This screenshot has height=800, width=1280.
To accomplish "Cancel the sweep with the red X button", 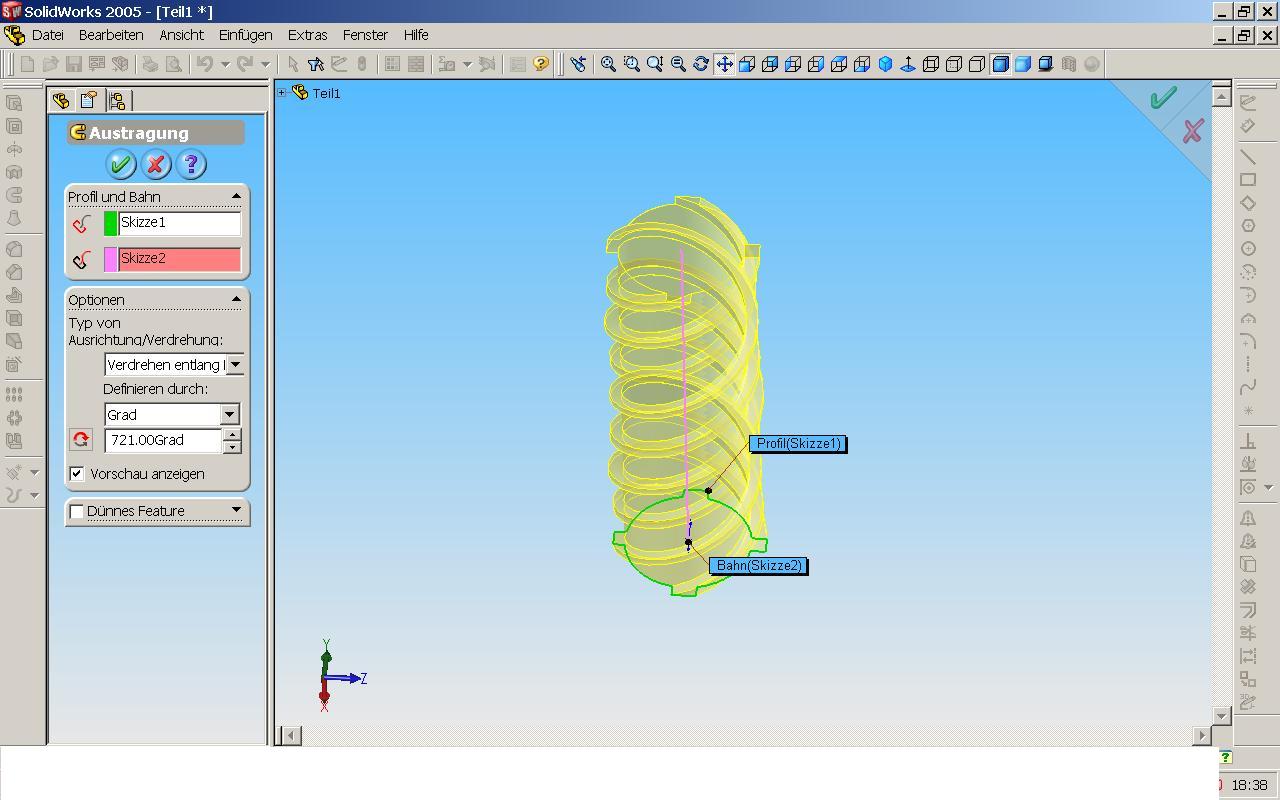I will point(155,164).
